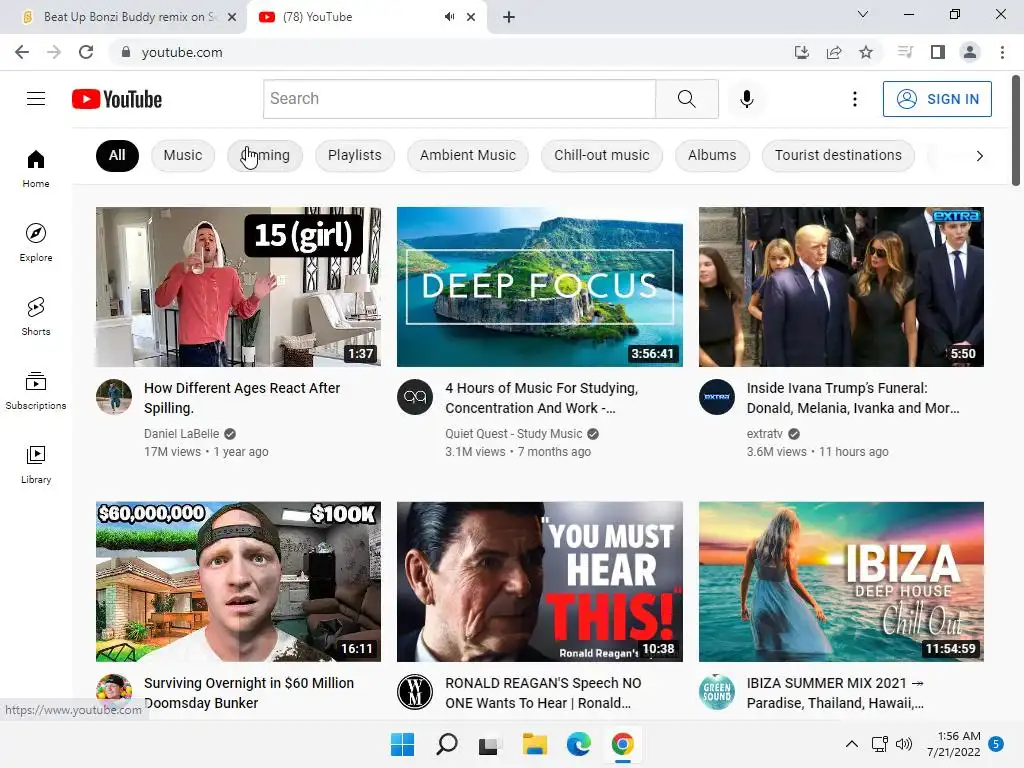The height and width of the screenshot is (768, 1024).
Task: Open '4 Hours of Music For Studying' title
Action: point(541,398)
